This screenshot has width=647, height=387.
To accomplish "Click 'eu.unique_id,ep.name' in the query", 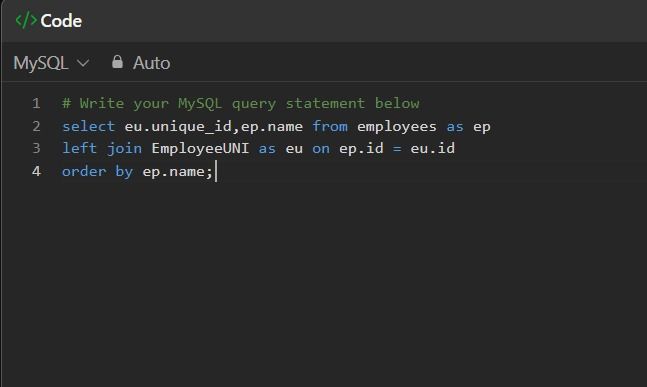I will coord(214,127).
